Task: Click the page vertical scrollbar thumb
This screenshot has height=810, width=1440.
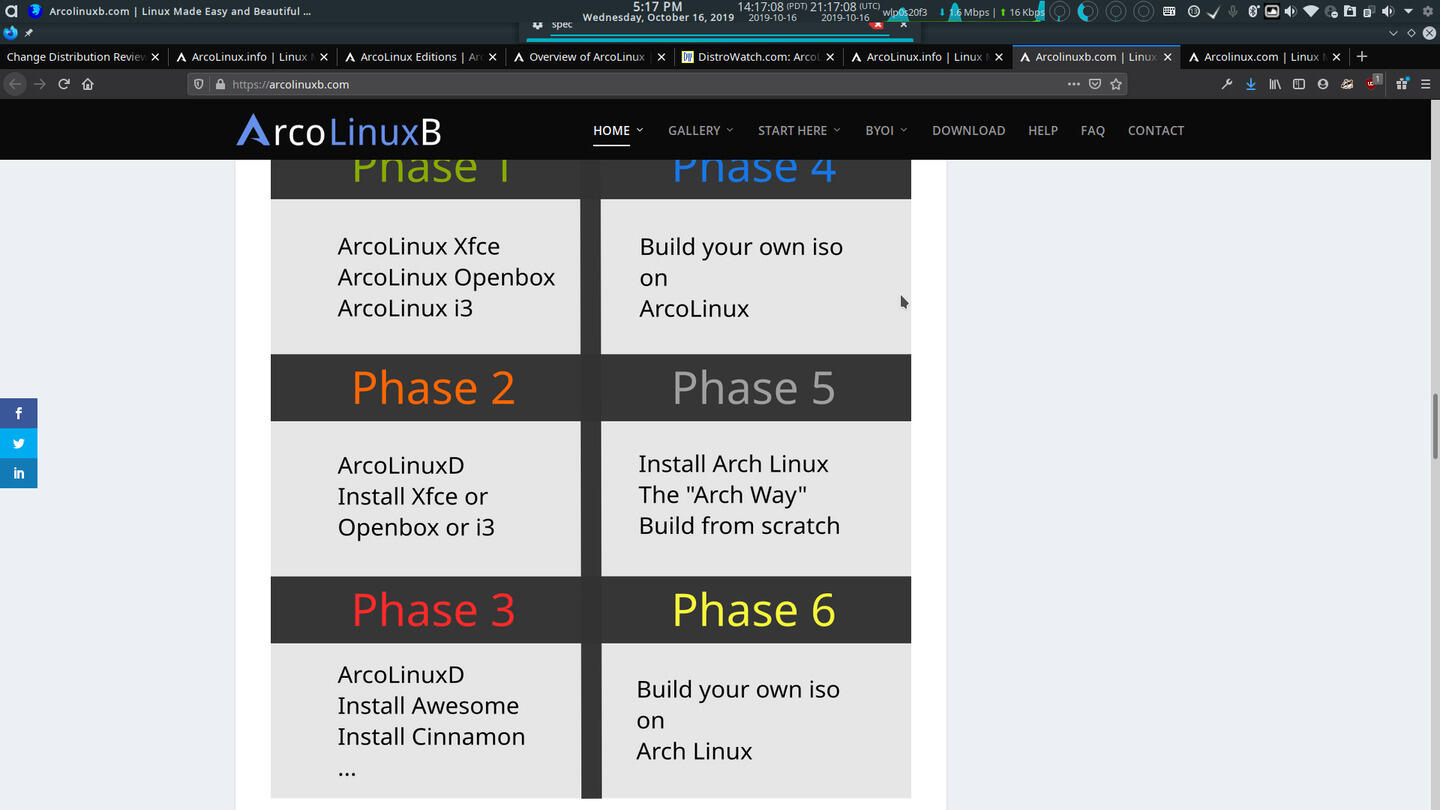Action: point(1434,426)
